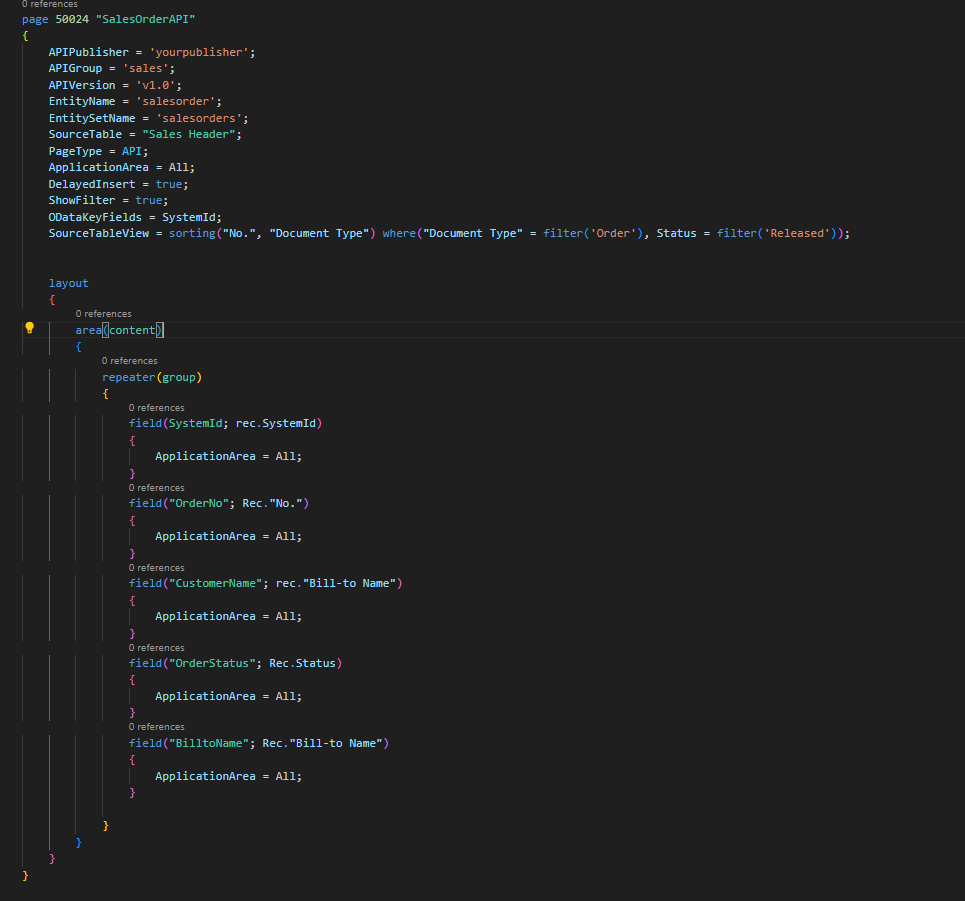
Task: Open the references CodeLens above the SystemId field
Action: coord(156,408)
